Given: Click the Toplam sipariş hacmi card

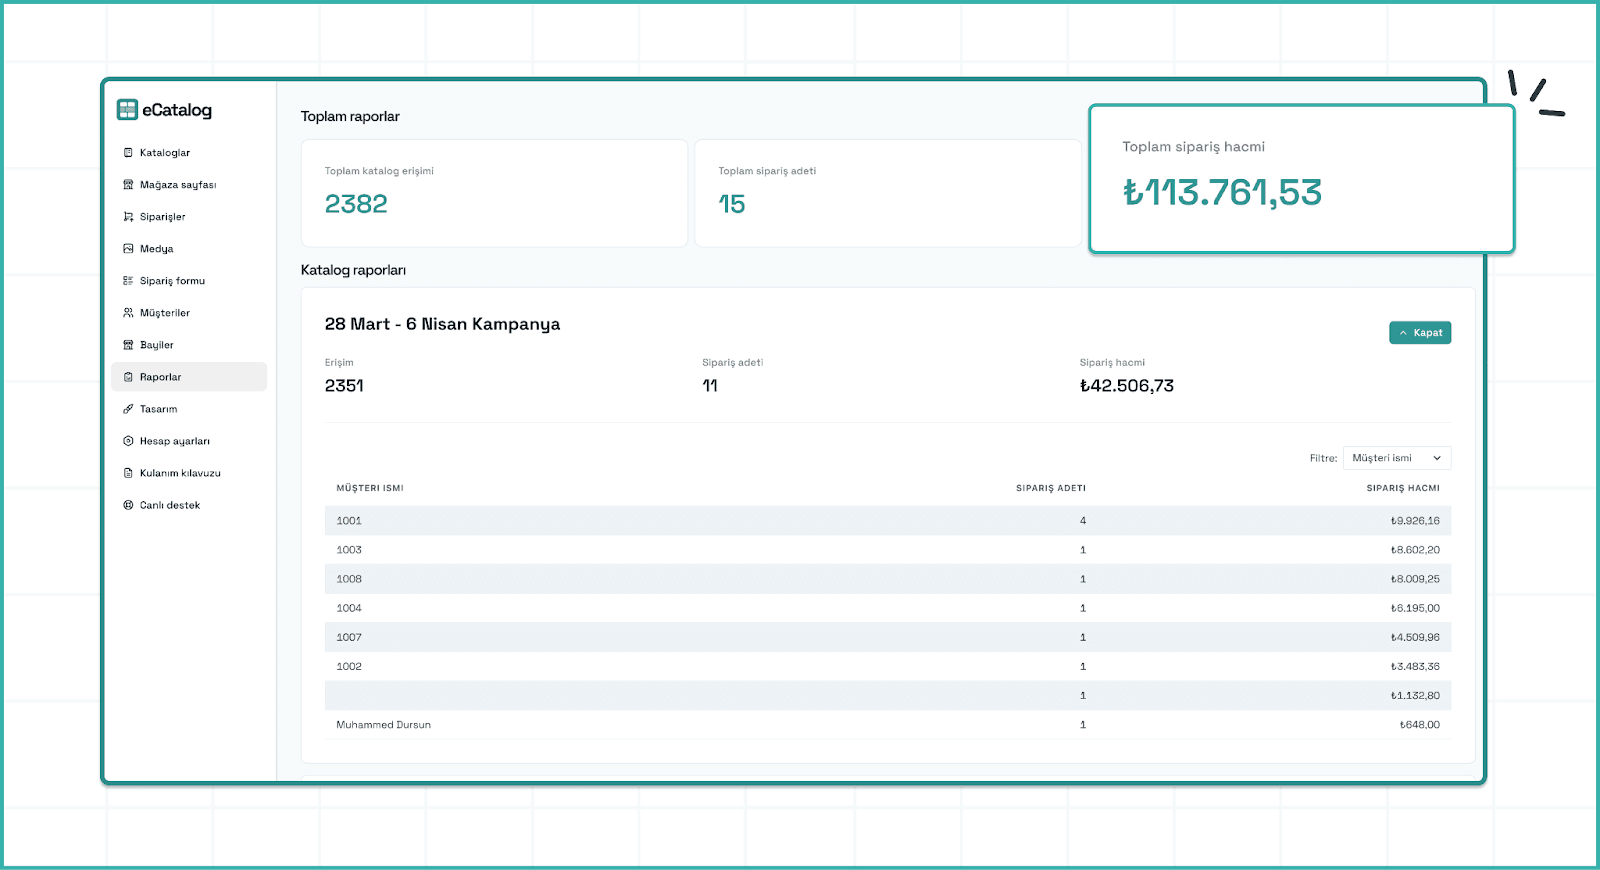Looking at the screenshot, I should click(x=1301, y=179).
